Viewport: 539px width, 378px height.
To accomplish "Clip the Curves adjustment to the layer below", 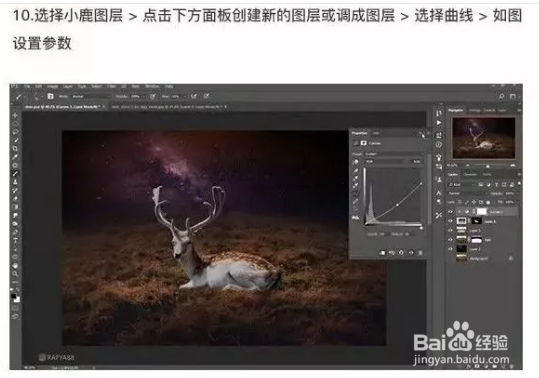I will (382, 253).
